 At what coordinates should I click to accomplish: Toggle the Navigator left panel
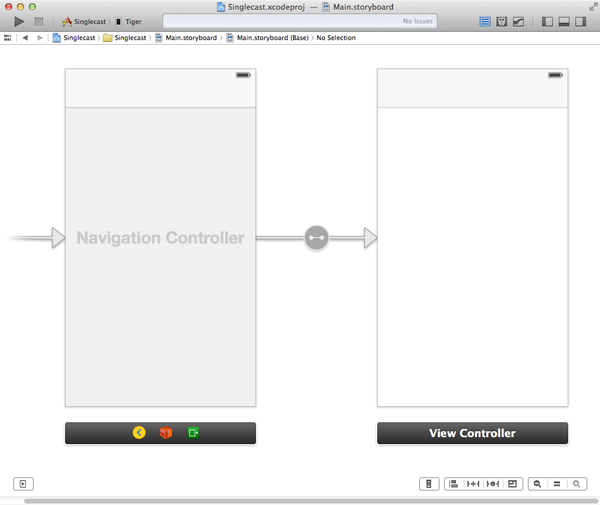pos(547,22)
